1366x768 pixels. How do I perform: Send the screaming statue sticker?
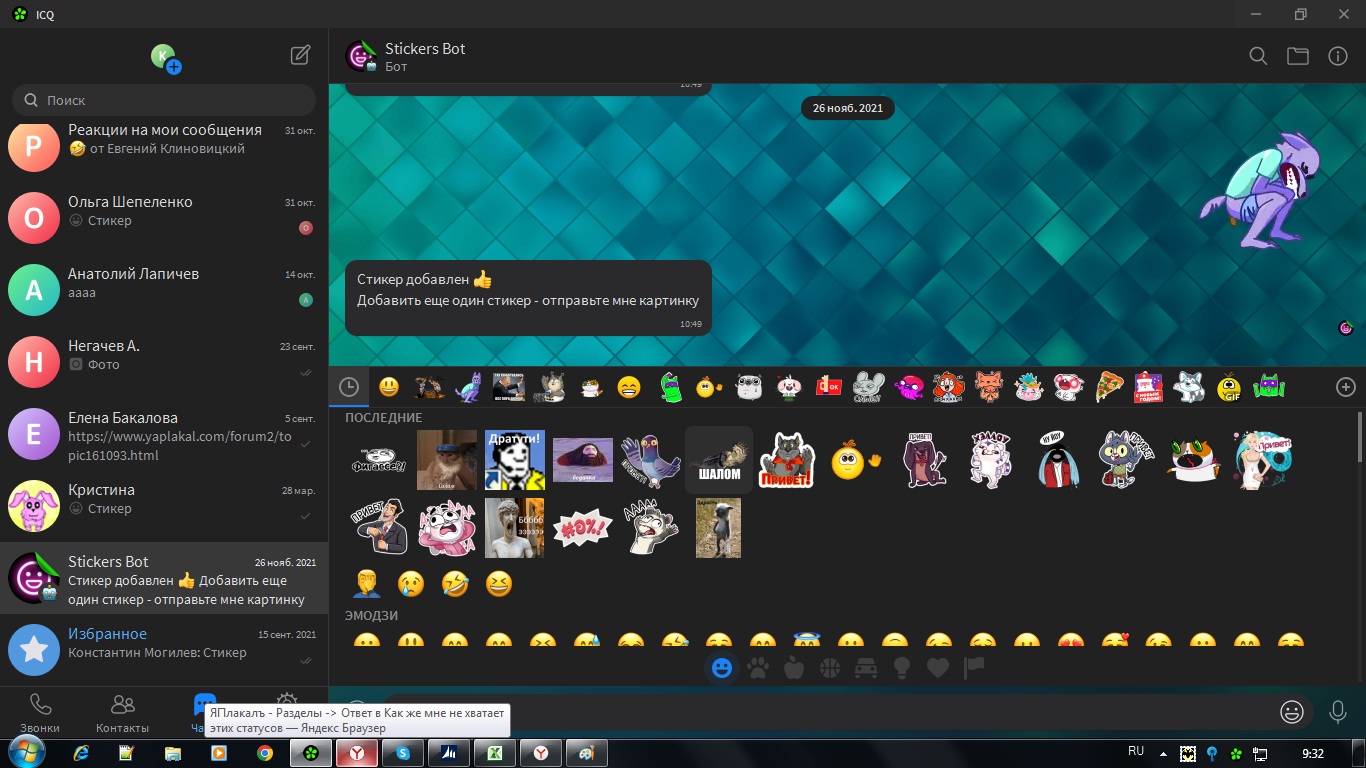pos(515,528)
